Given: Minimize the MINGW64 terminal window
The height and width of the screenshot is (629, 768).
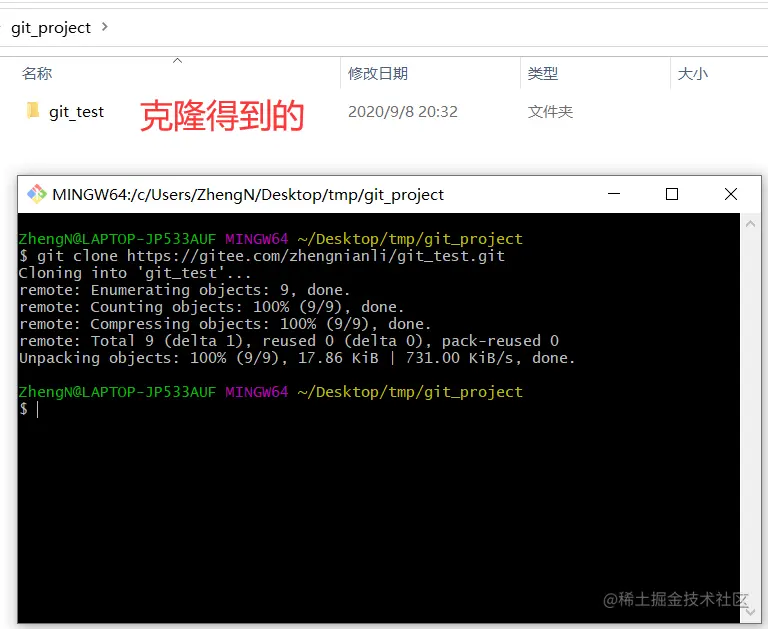Looking at the screenshot, I should 614,194.
